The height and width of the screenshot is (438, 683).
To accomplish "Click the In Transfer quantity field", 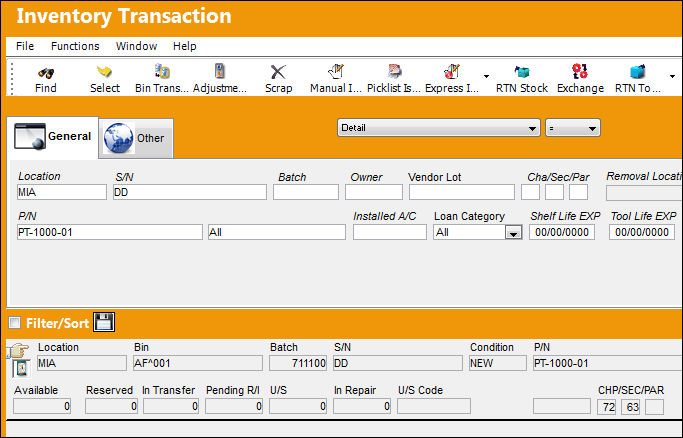I will (x=171, y=406).
